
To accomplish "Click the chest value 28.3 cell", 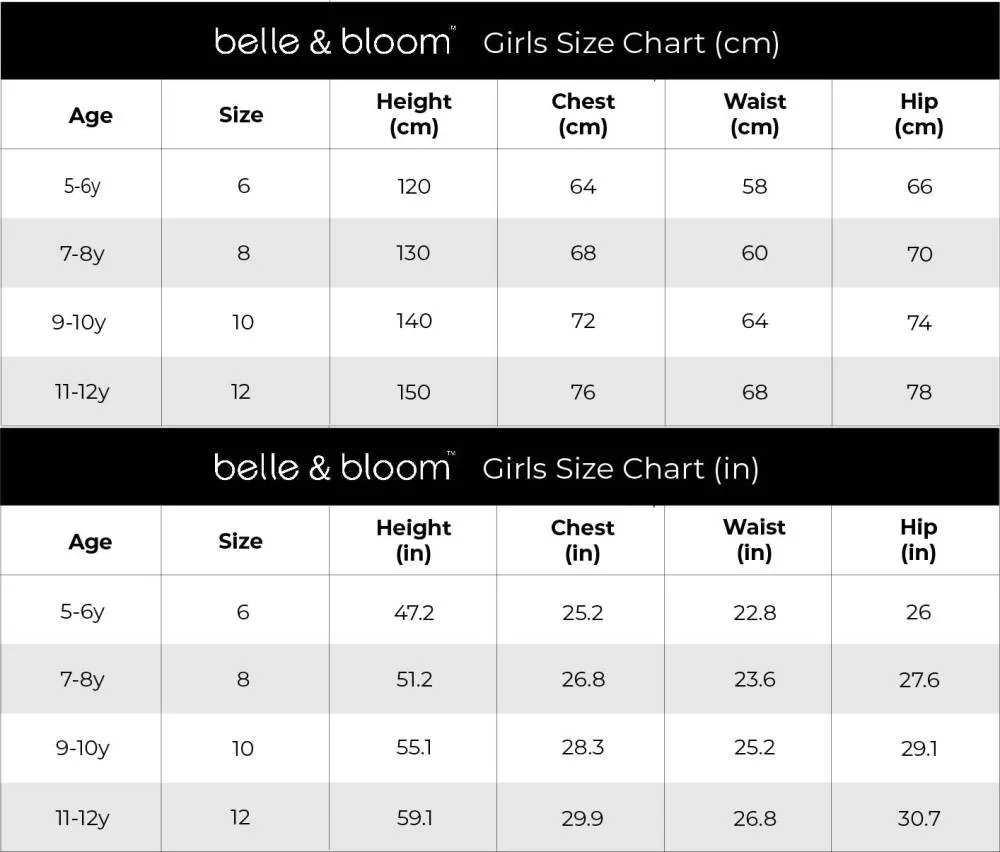I will (x=583, y=747).
